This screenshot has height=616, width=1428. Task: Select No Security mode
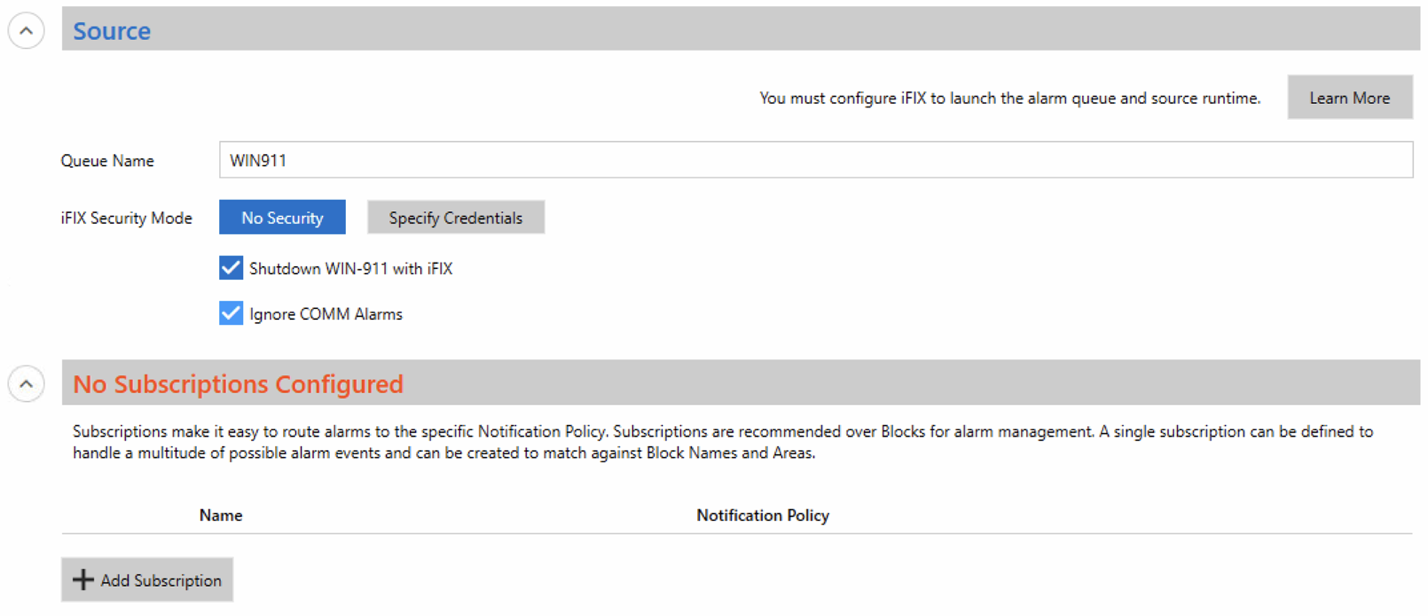(x=282, y=218)
